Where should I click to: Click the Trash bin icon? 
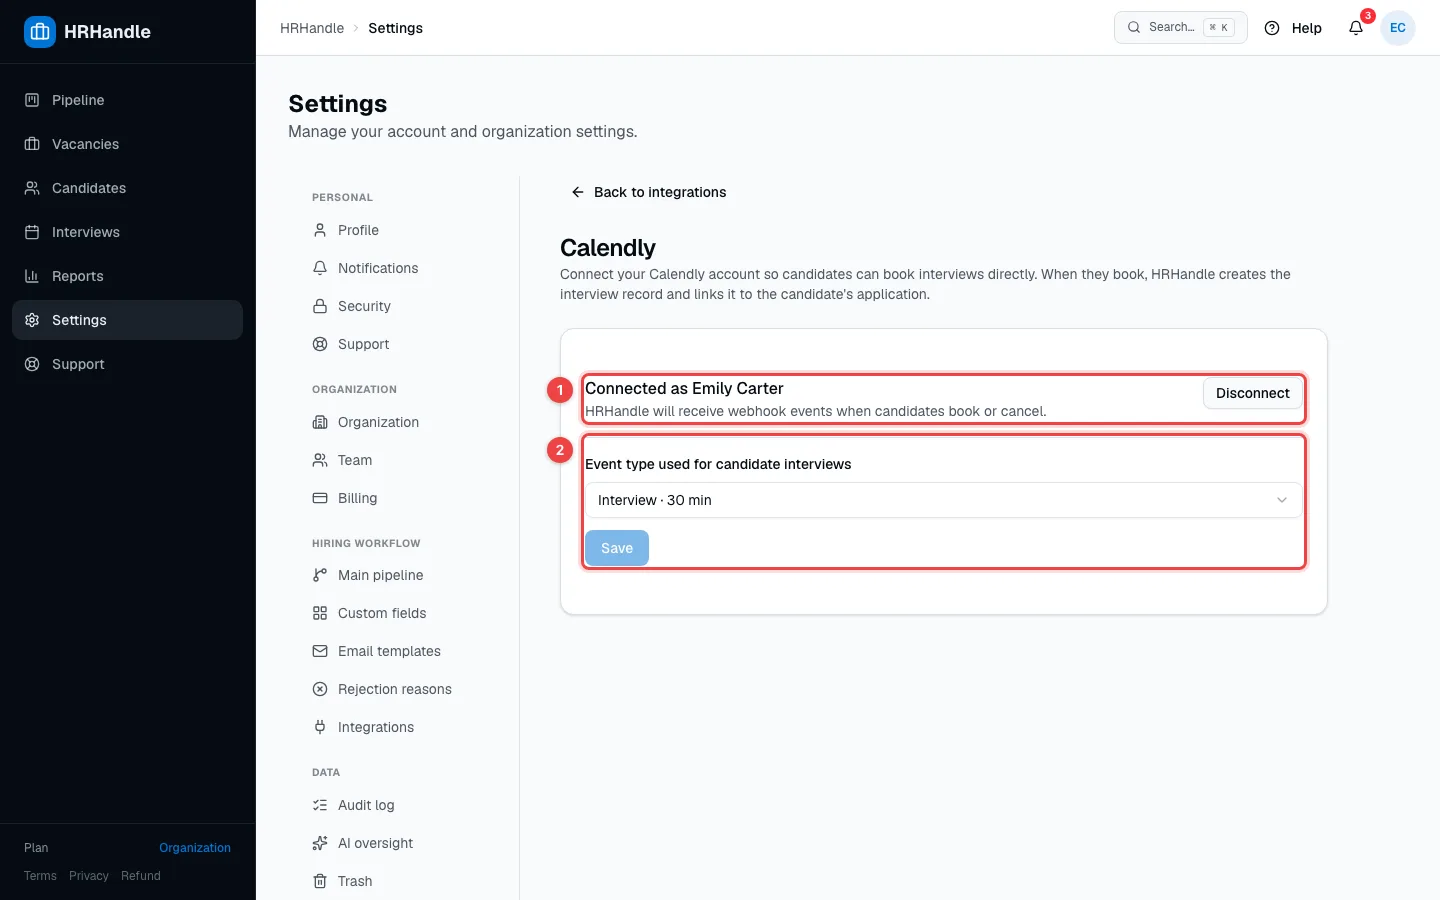[x=320, y=881]
